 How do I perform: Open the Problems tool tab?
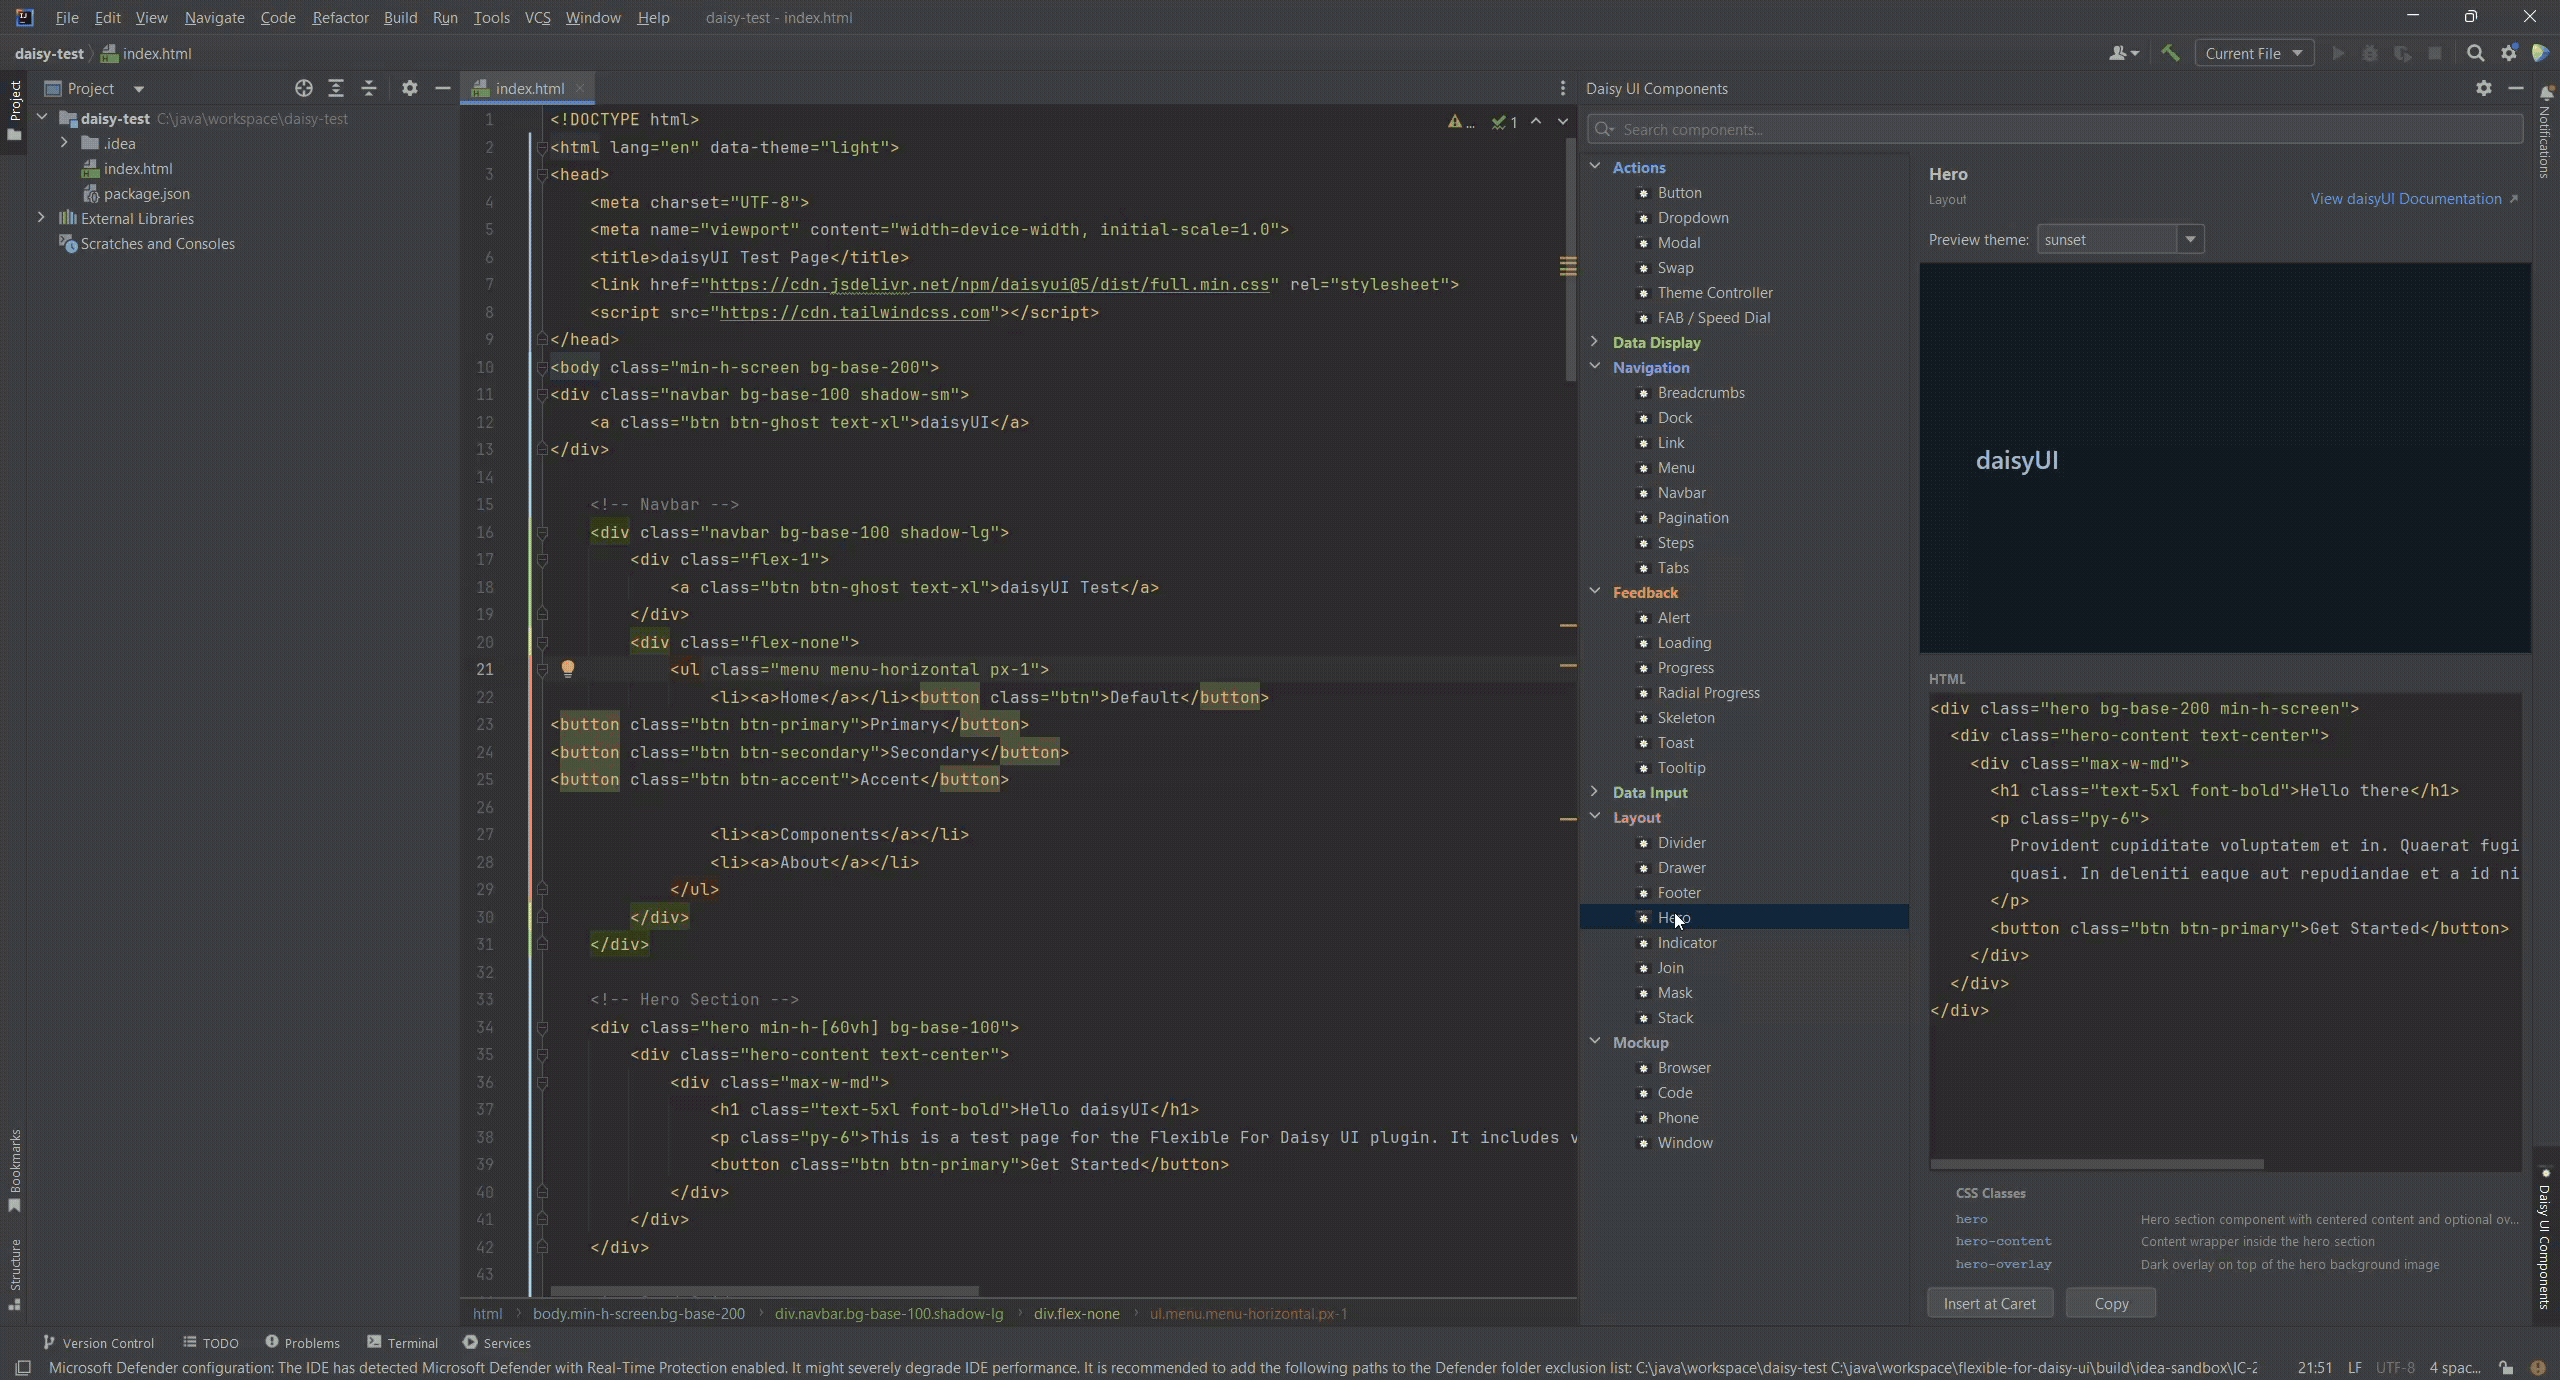pyautogui.click(x=302, y=1342)
